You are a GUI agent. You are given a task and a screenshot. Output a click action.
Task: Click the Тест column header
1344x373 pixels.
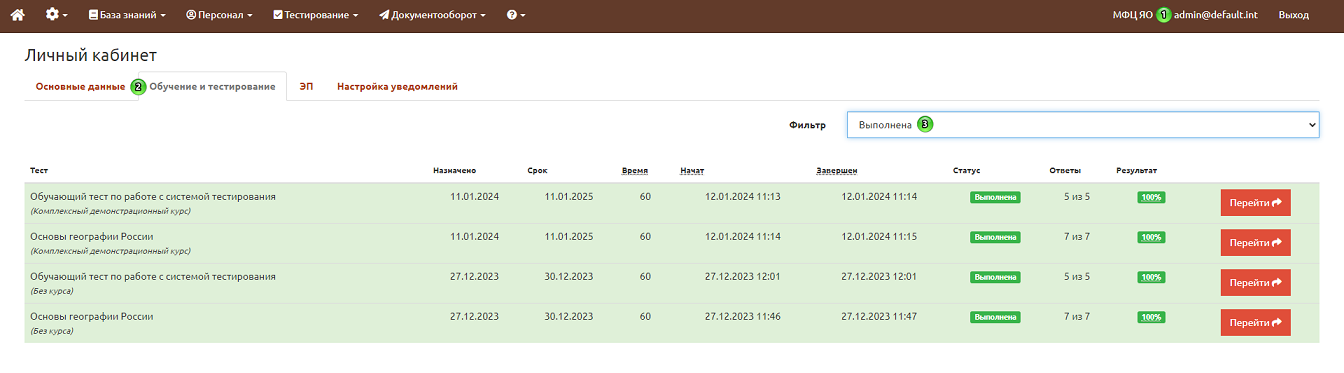pyautogui.click(x=39, y=171)
